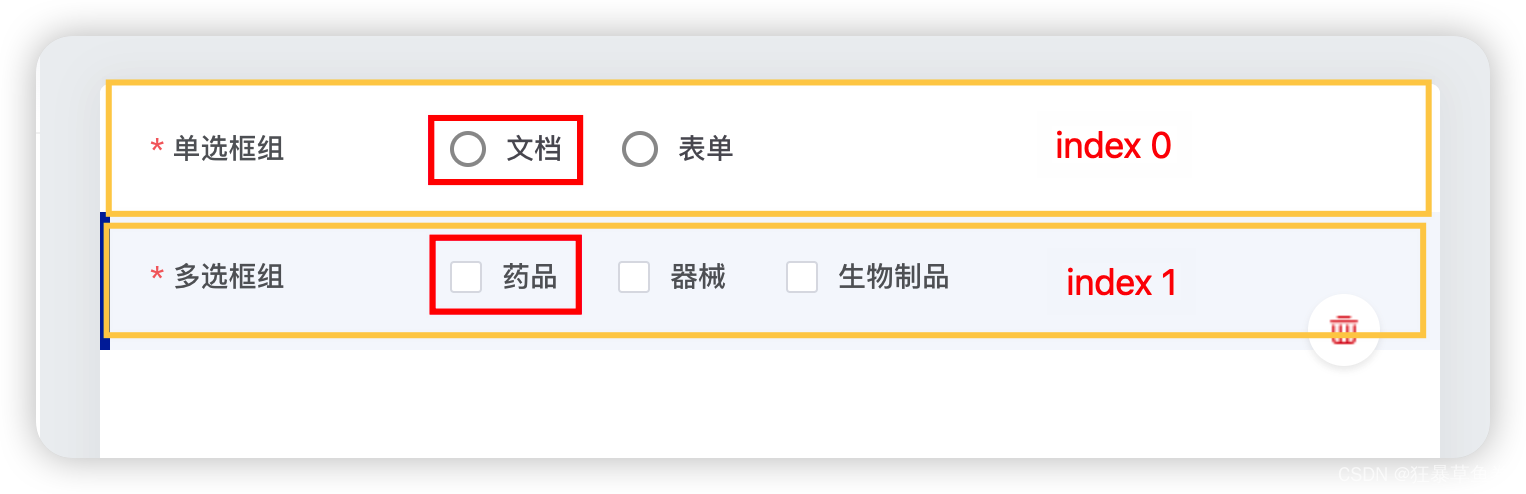This screenshot has height=494, width=1526.
Task: Click the red index 0 annotation
Action: pyautogui.click(x=1113, y=147)
